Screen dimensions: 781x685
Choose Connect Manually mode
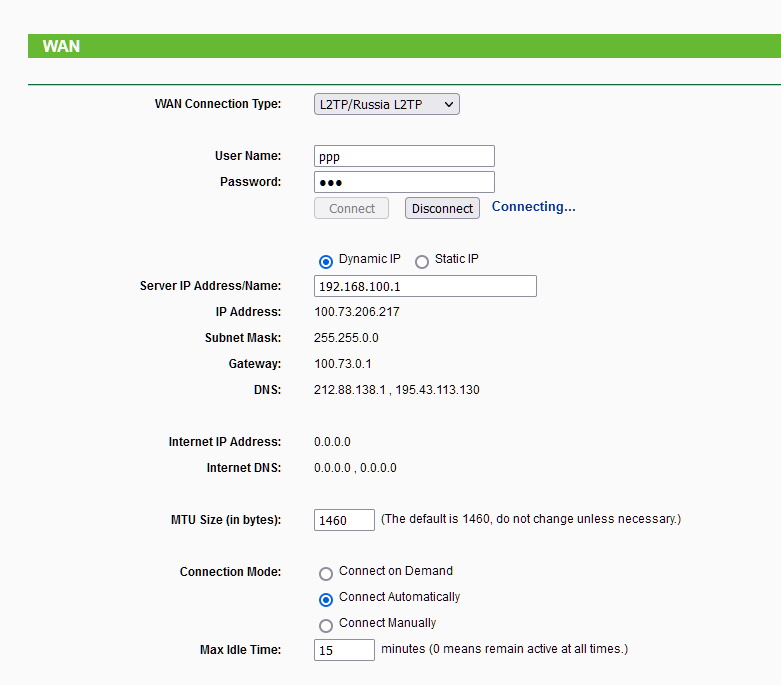point(326,626)
